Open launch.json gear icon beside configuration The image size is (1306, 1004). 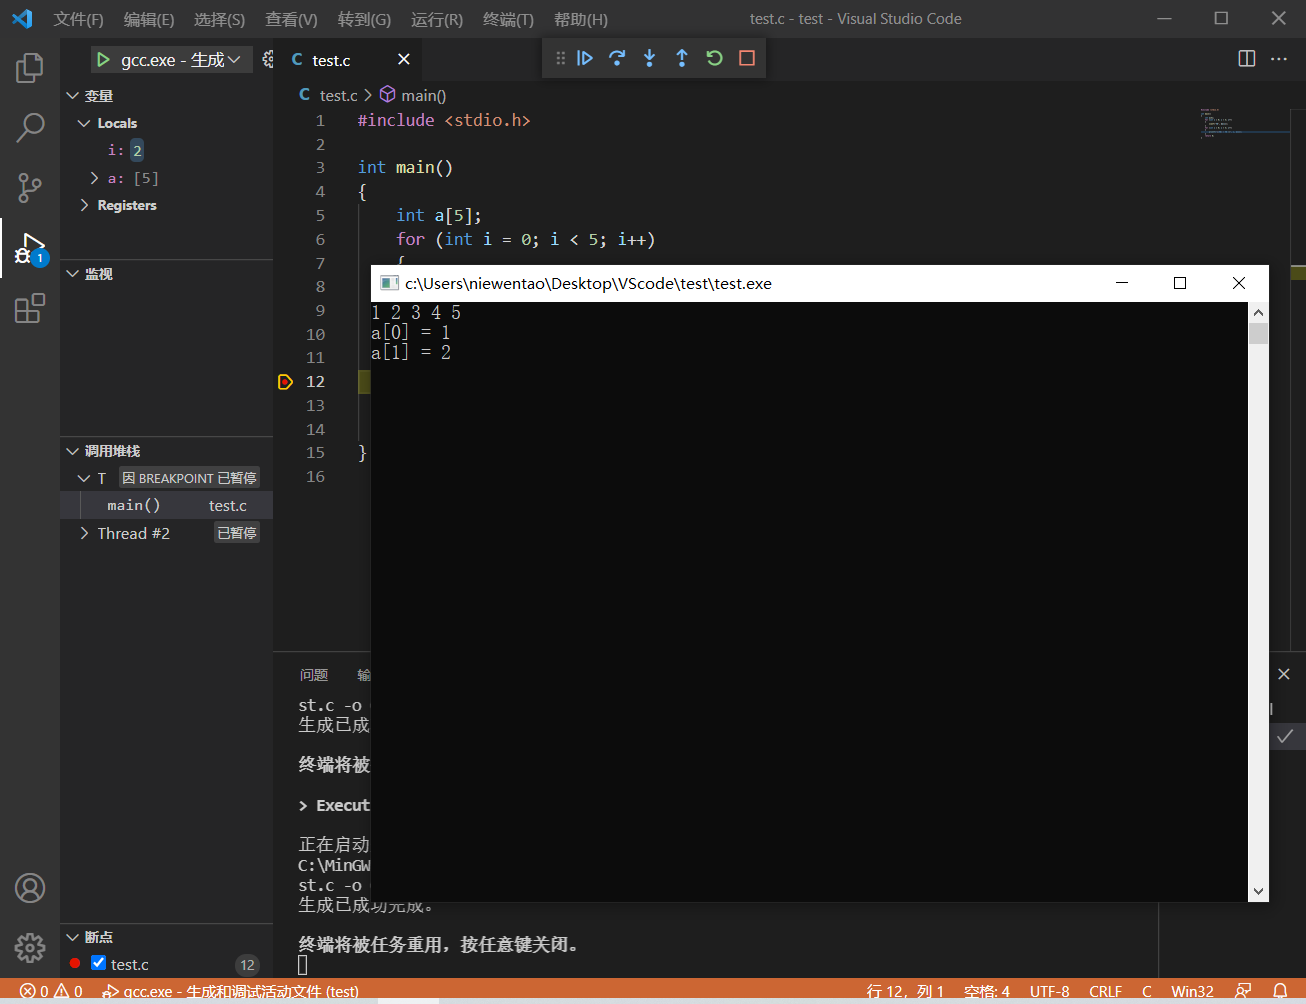(267, 60)
